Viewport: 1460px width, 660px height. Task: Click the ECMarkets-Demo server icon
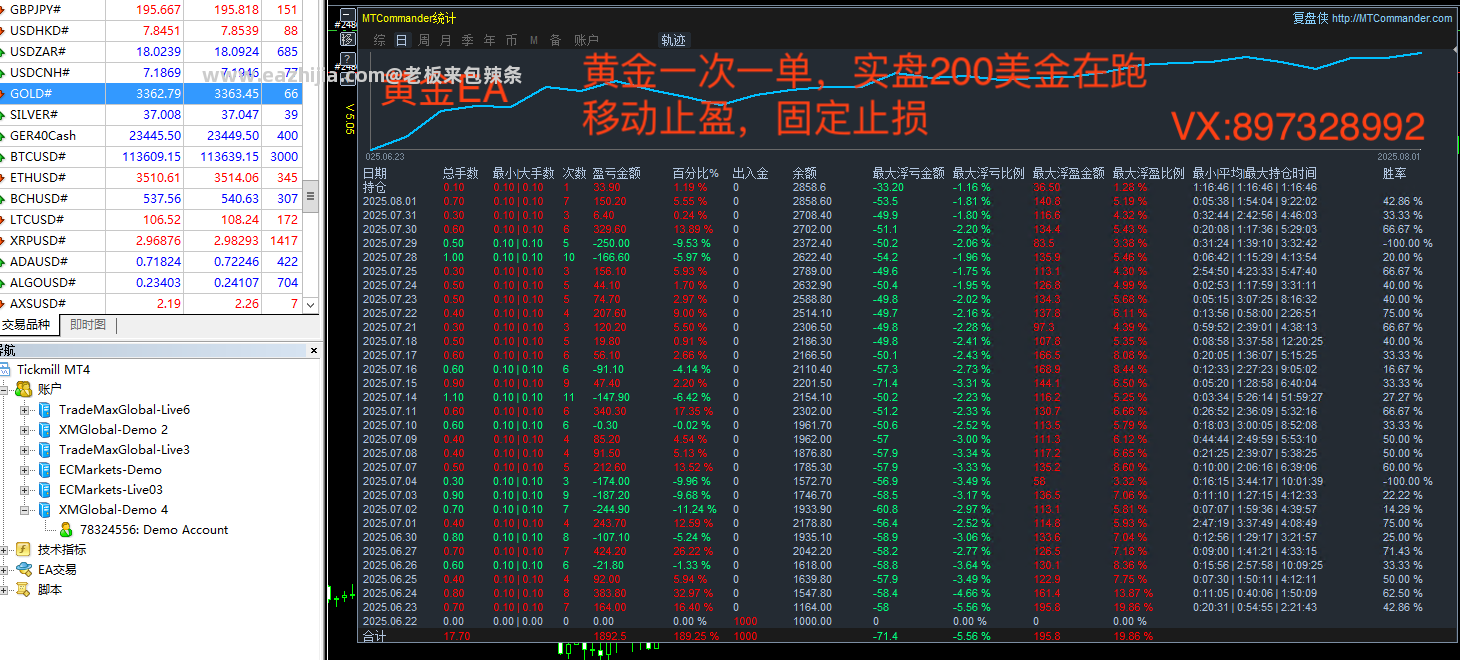coord(45,469)
